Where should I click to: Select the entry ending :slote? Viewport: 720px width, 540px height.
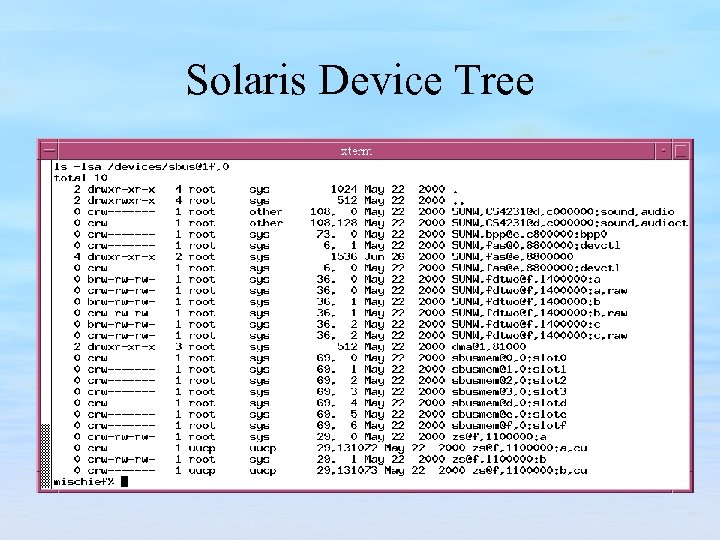click(509, 414)
